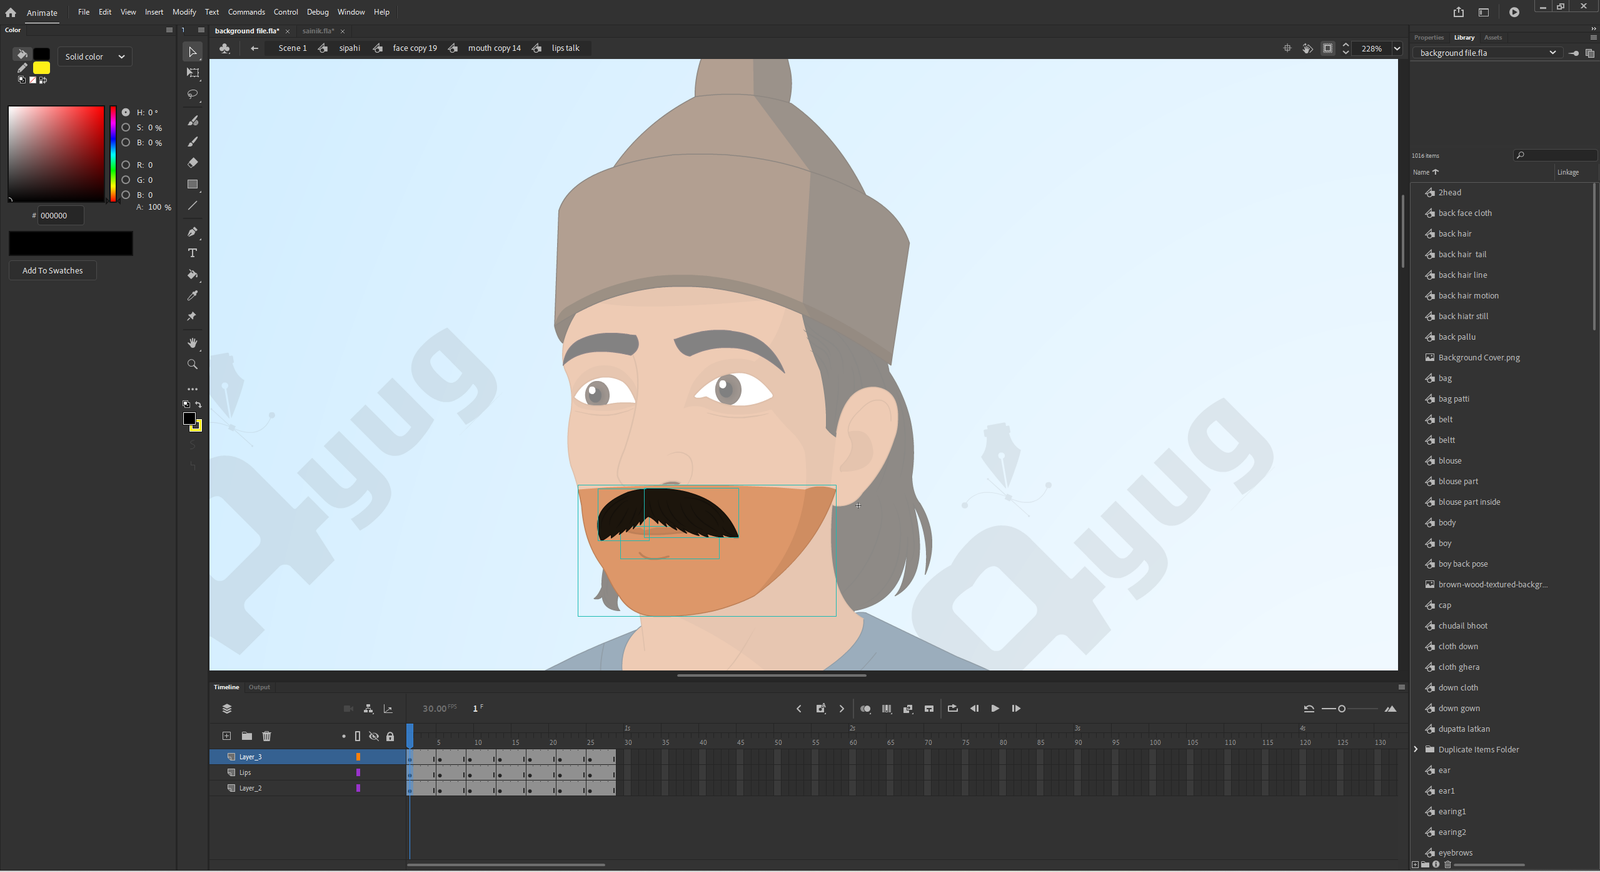Image resolution: width=1600 pixels, height=872 pixels.
Task: Activate the Text tool
Action: pyautogui.click(x=193, y=254)
